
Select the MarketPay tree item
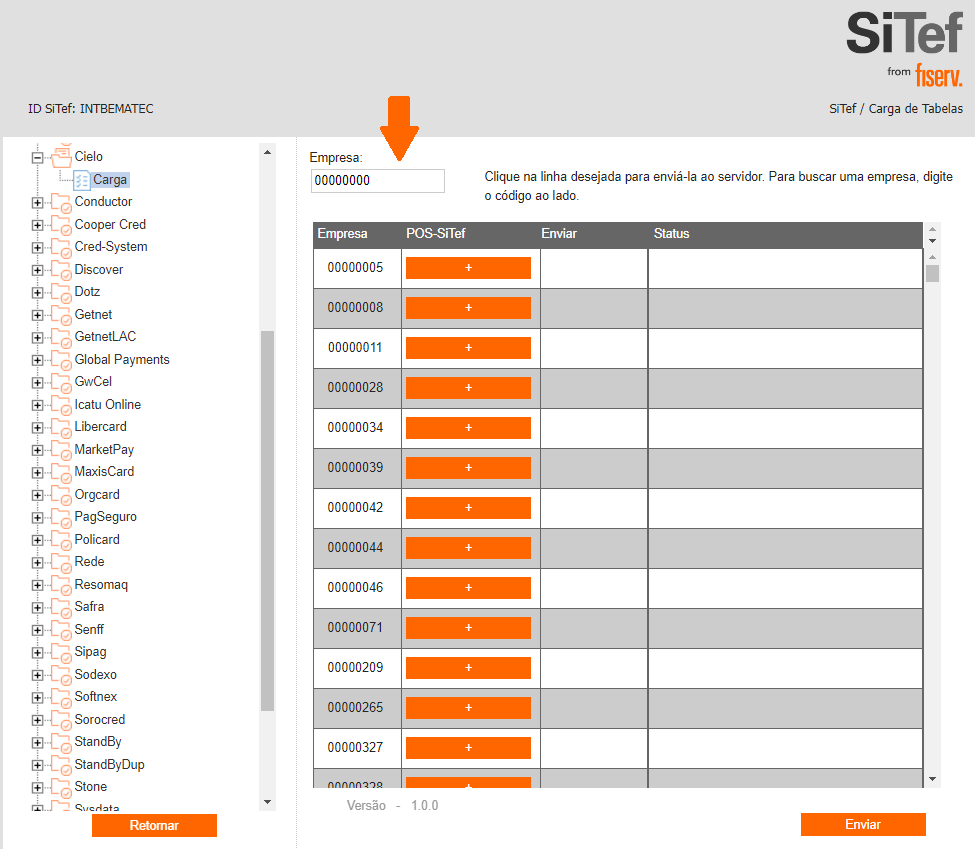(x=104, y=450)
